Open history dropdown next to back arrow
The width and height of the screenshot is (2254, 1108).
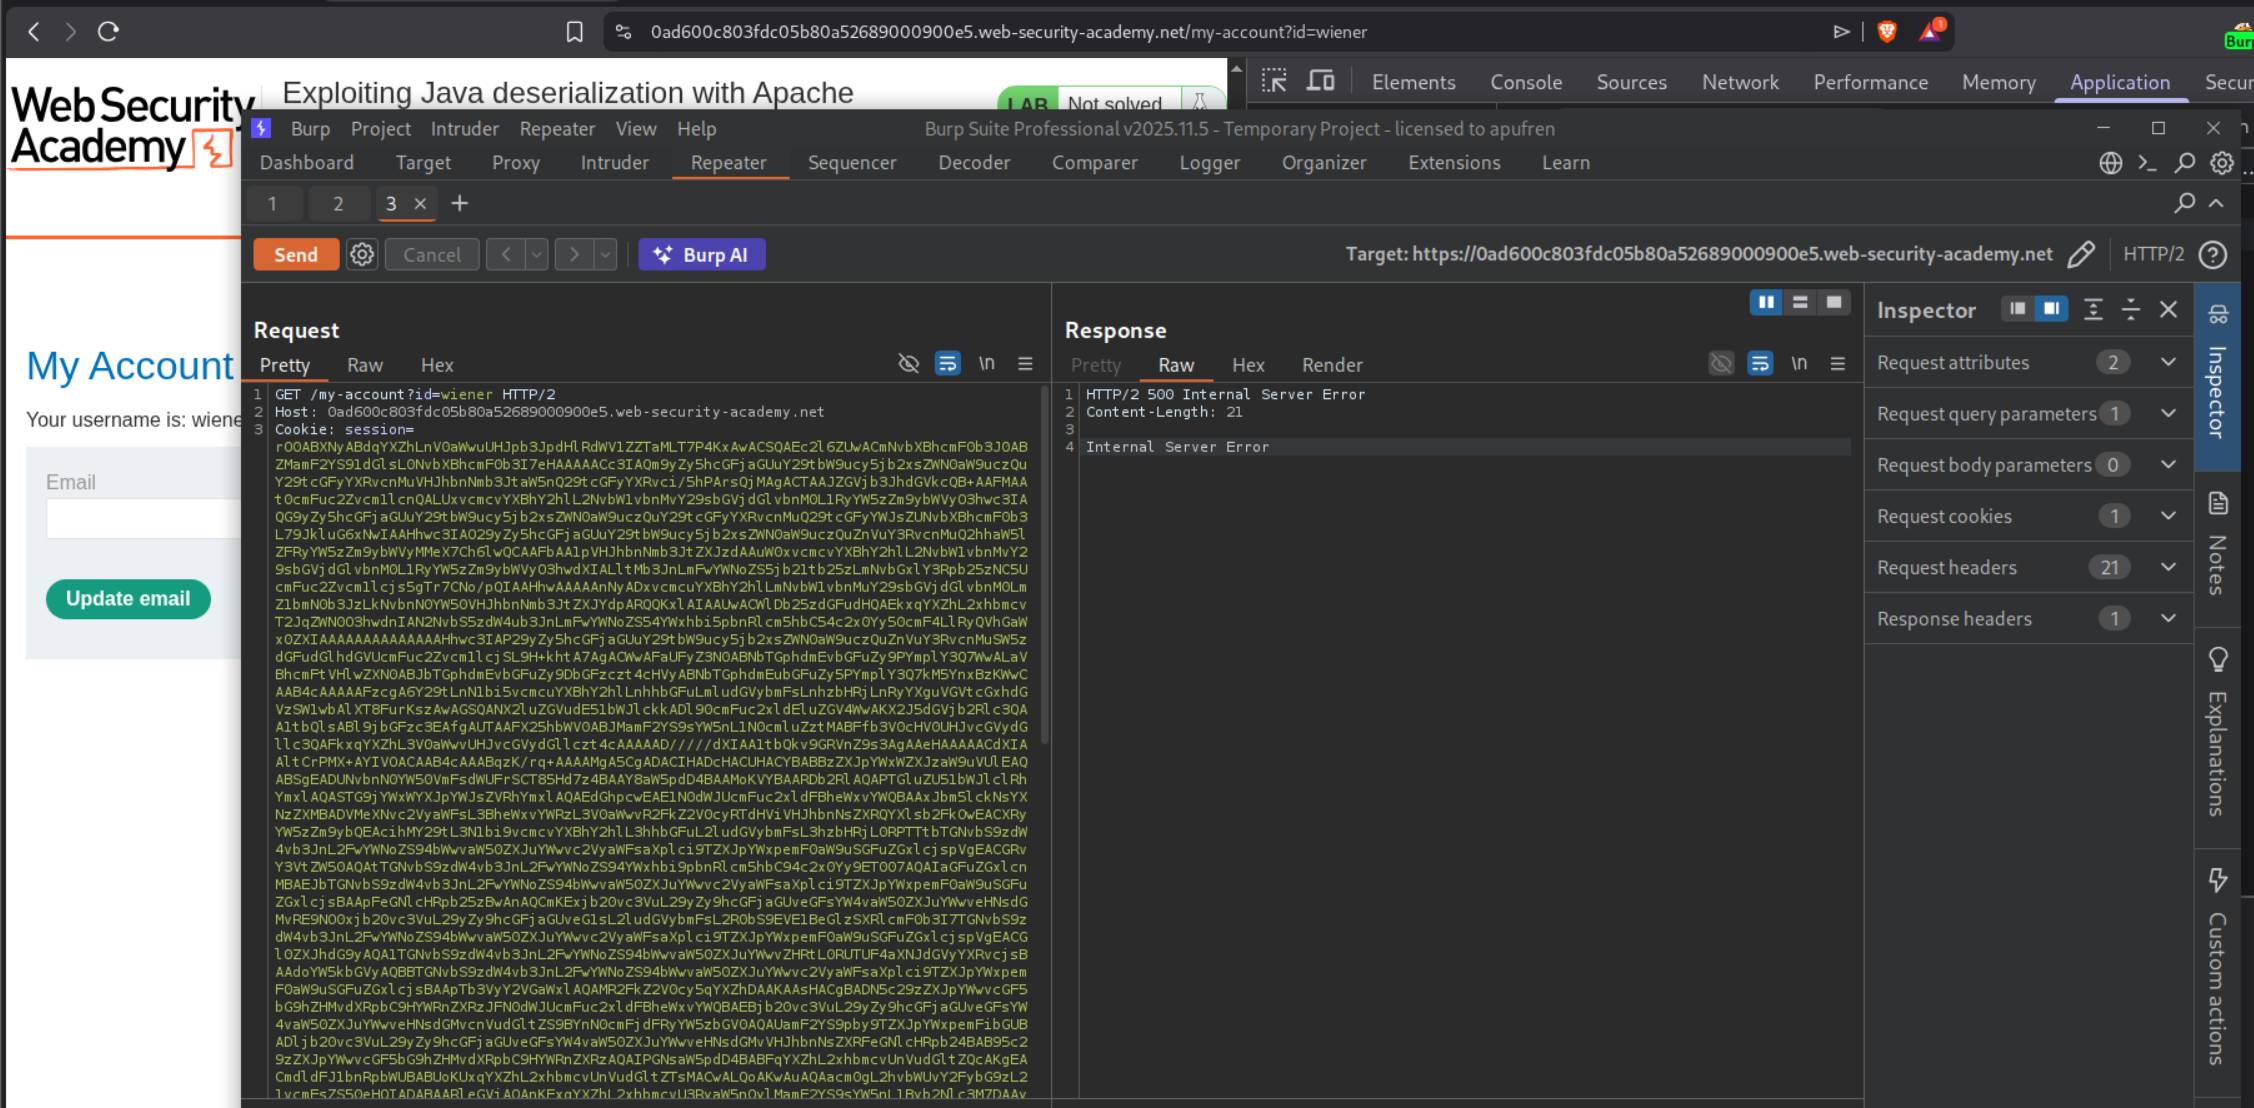click(x=537, y=255)
